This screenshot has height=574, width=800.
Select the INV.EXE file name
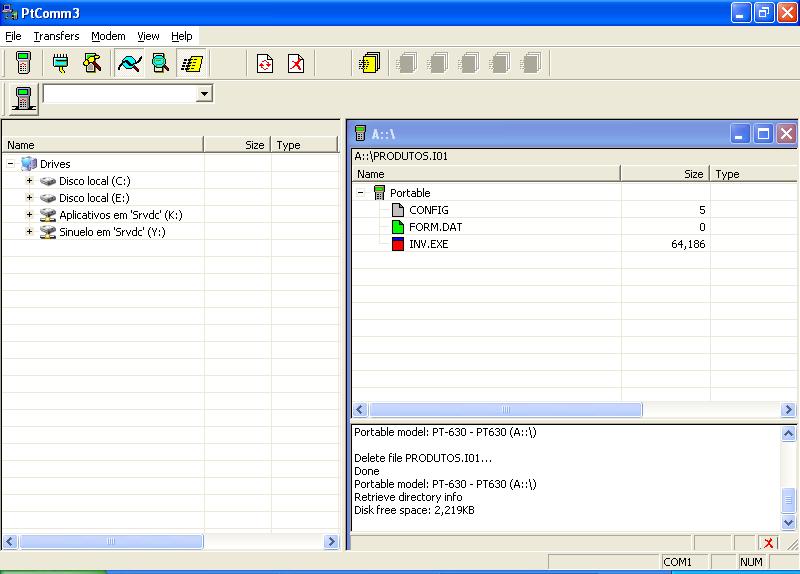coord(429,244)
